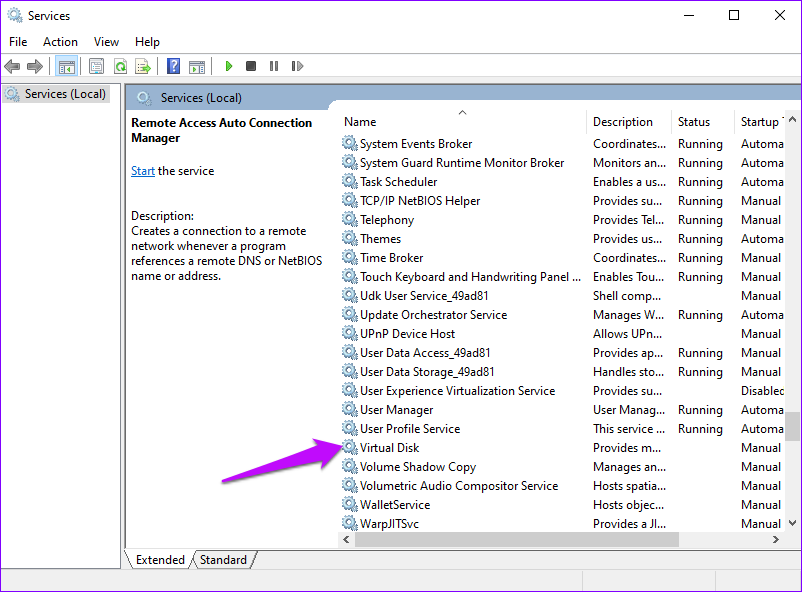Image resolution: width=802 pixels, height=592 pixels.
Task: Toggle the Show/Hide Action Pane icon
Action: pyautogui.click(x=197, y=67)
